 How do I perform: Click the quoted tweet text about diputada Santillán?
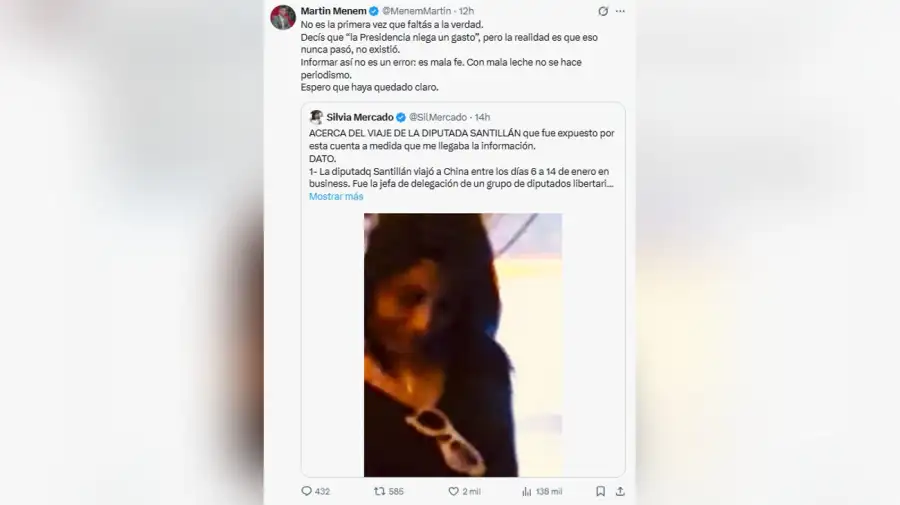pyautogui.click(x=461, y=158)
